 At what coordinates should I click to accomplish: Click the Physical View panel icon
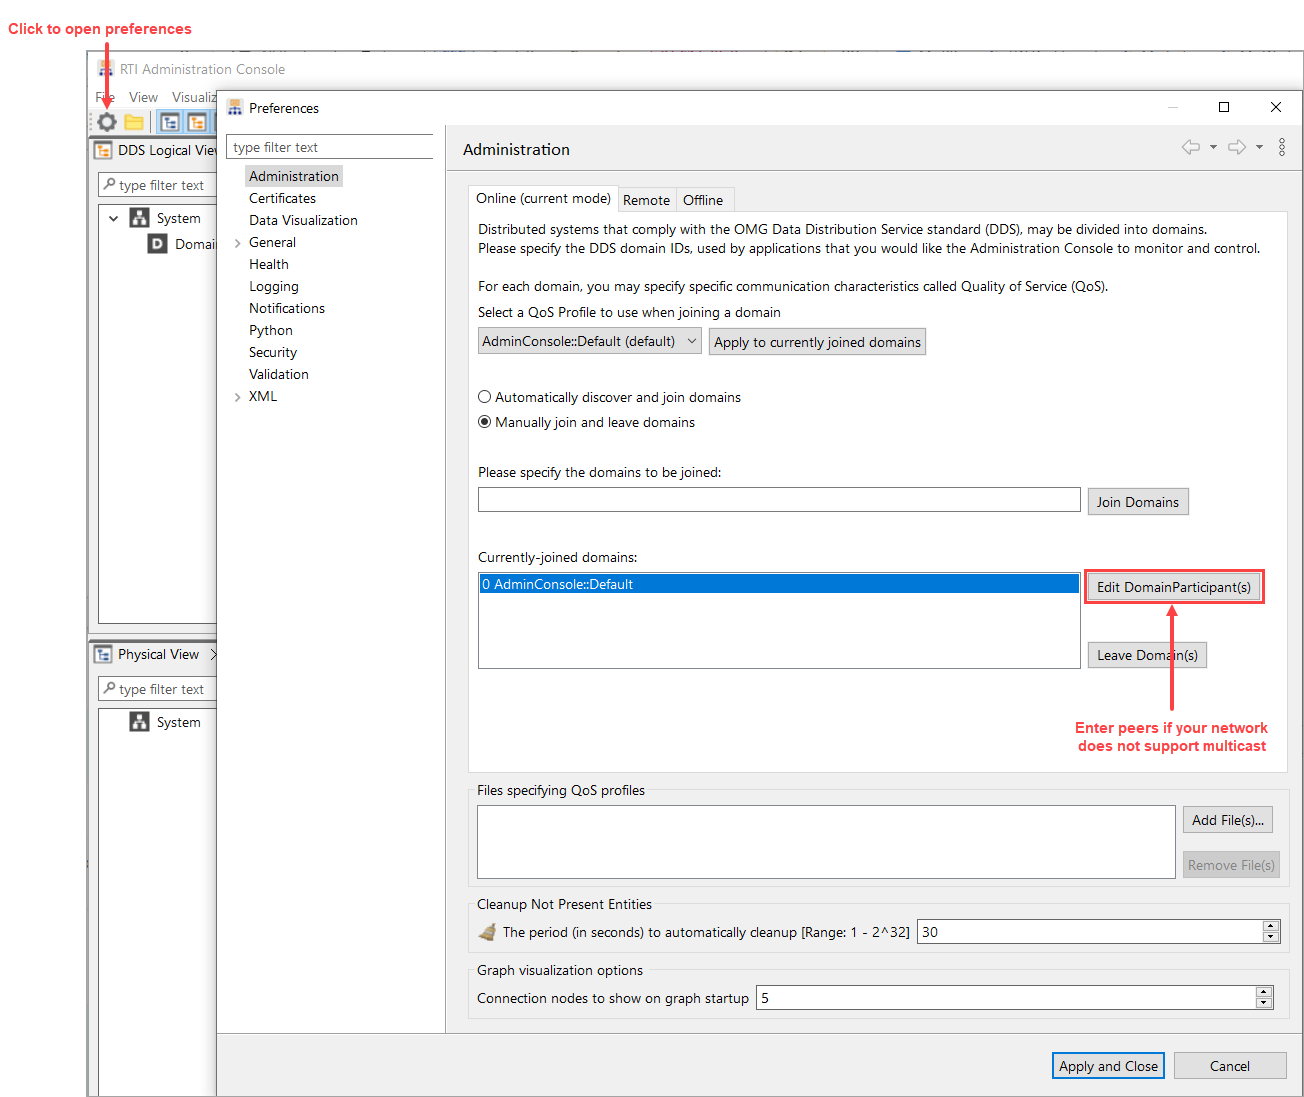(103, 654)
